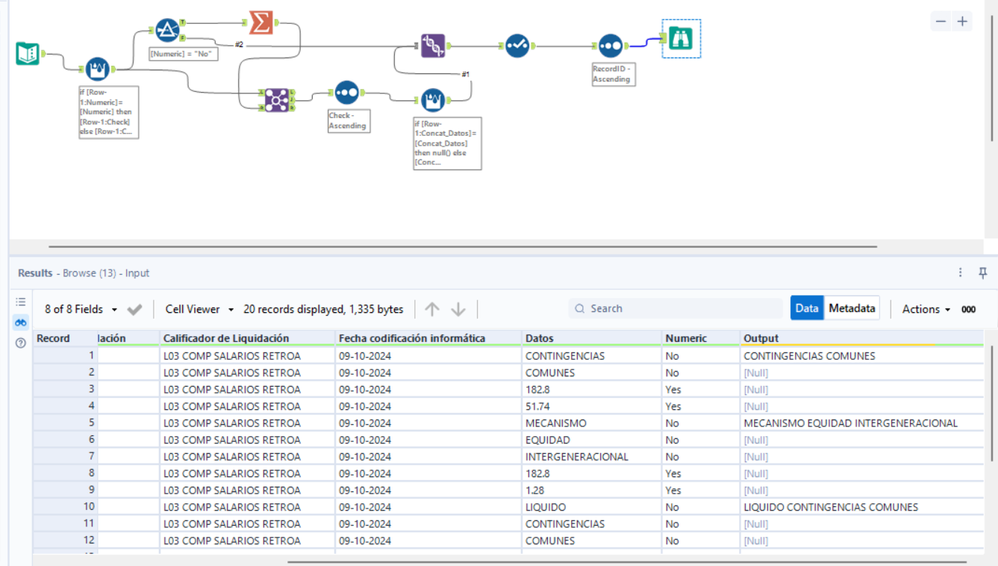
Task: Click the Datos column header
Action: [x=591, y=338]
